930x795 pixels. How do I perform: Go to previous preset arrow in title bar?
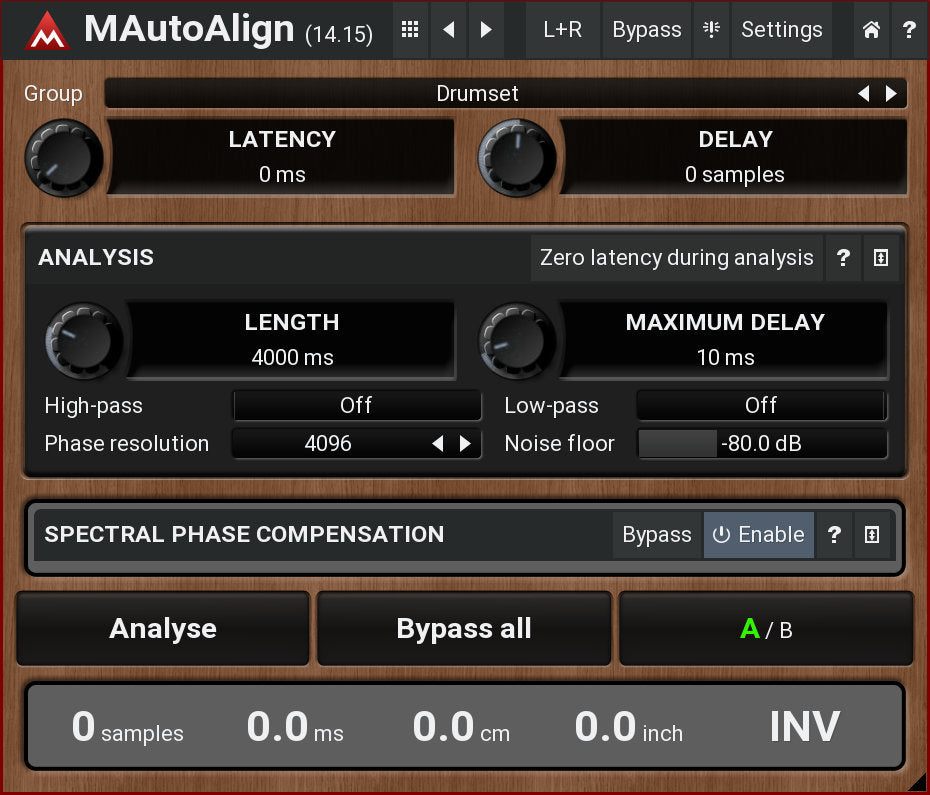(x=448, y=30)
